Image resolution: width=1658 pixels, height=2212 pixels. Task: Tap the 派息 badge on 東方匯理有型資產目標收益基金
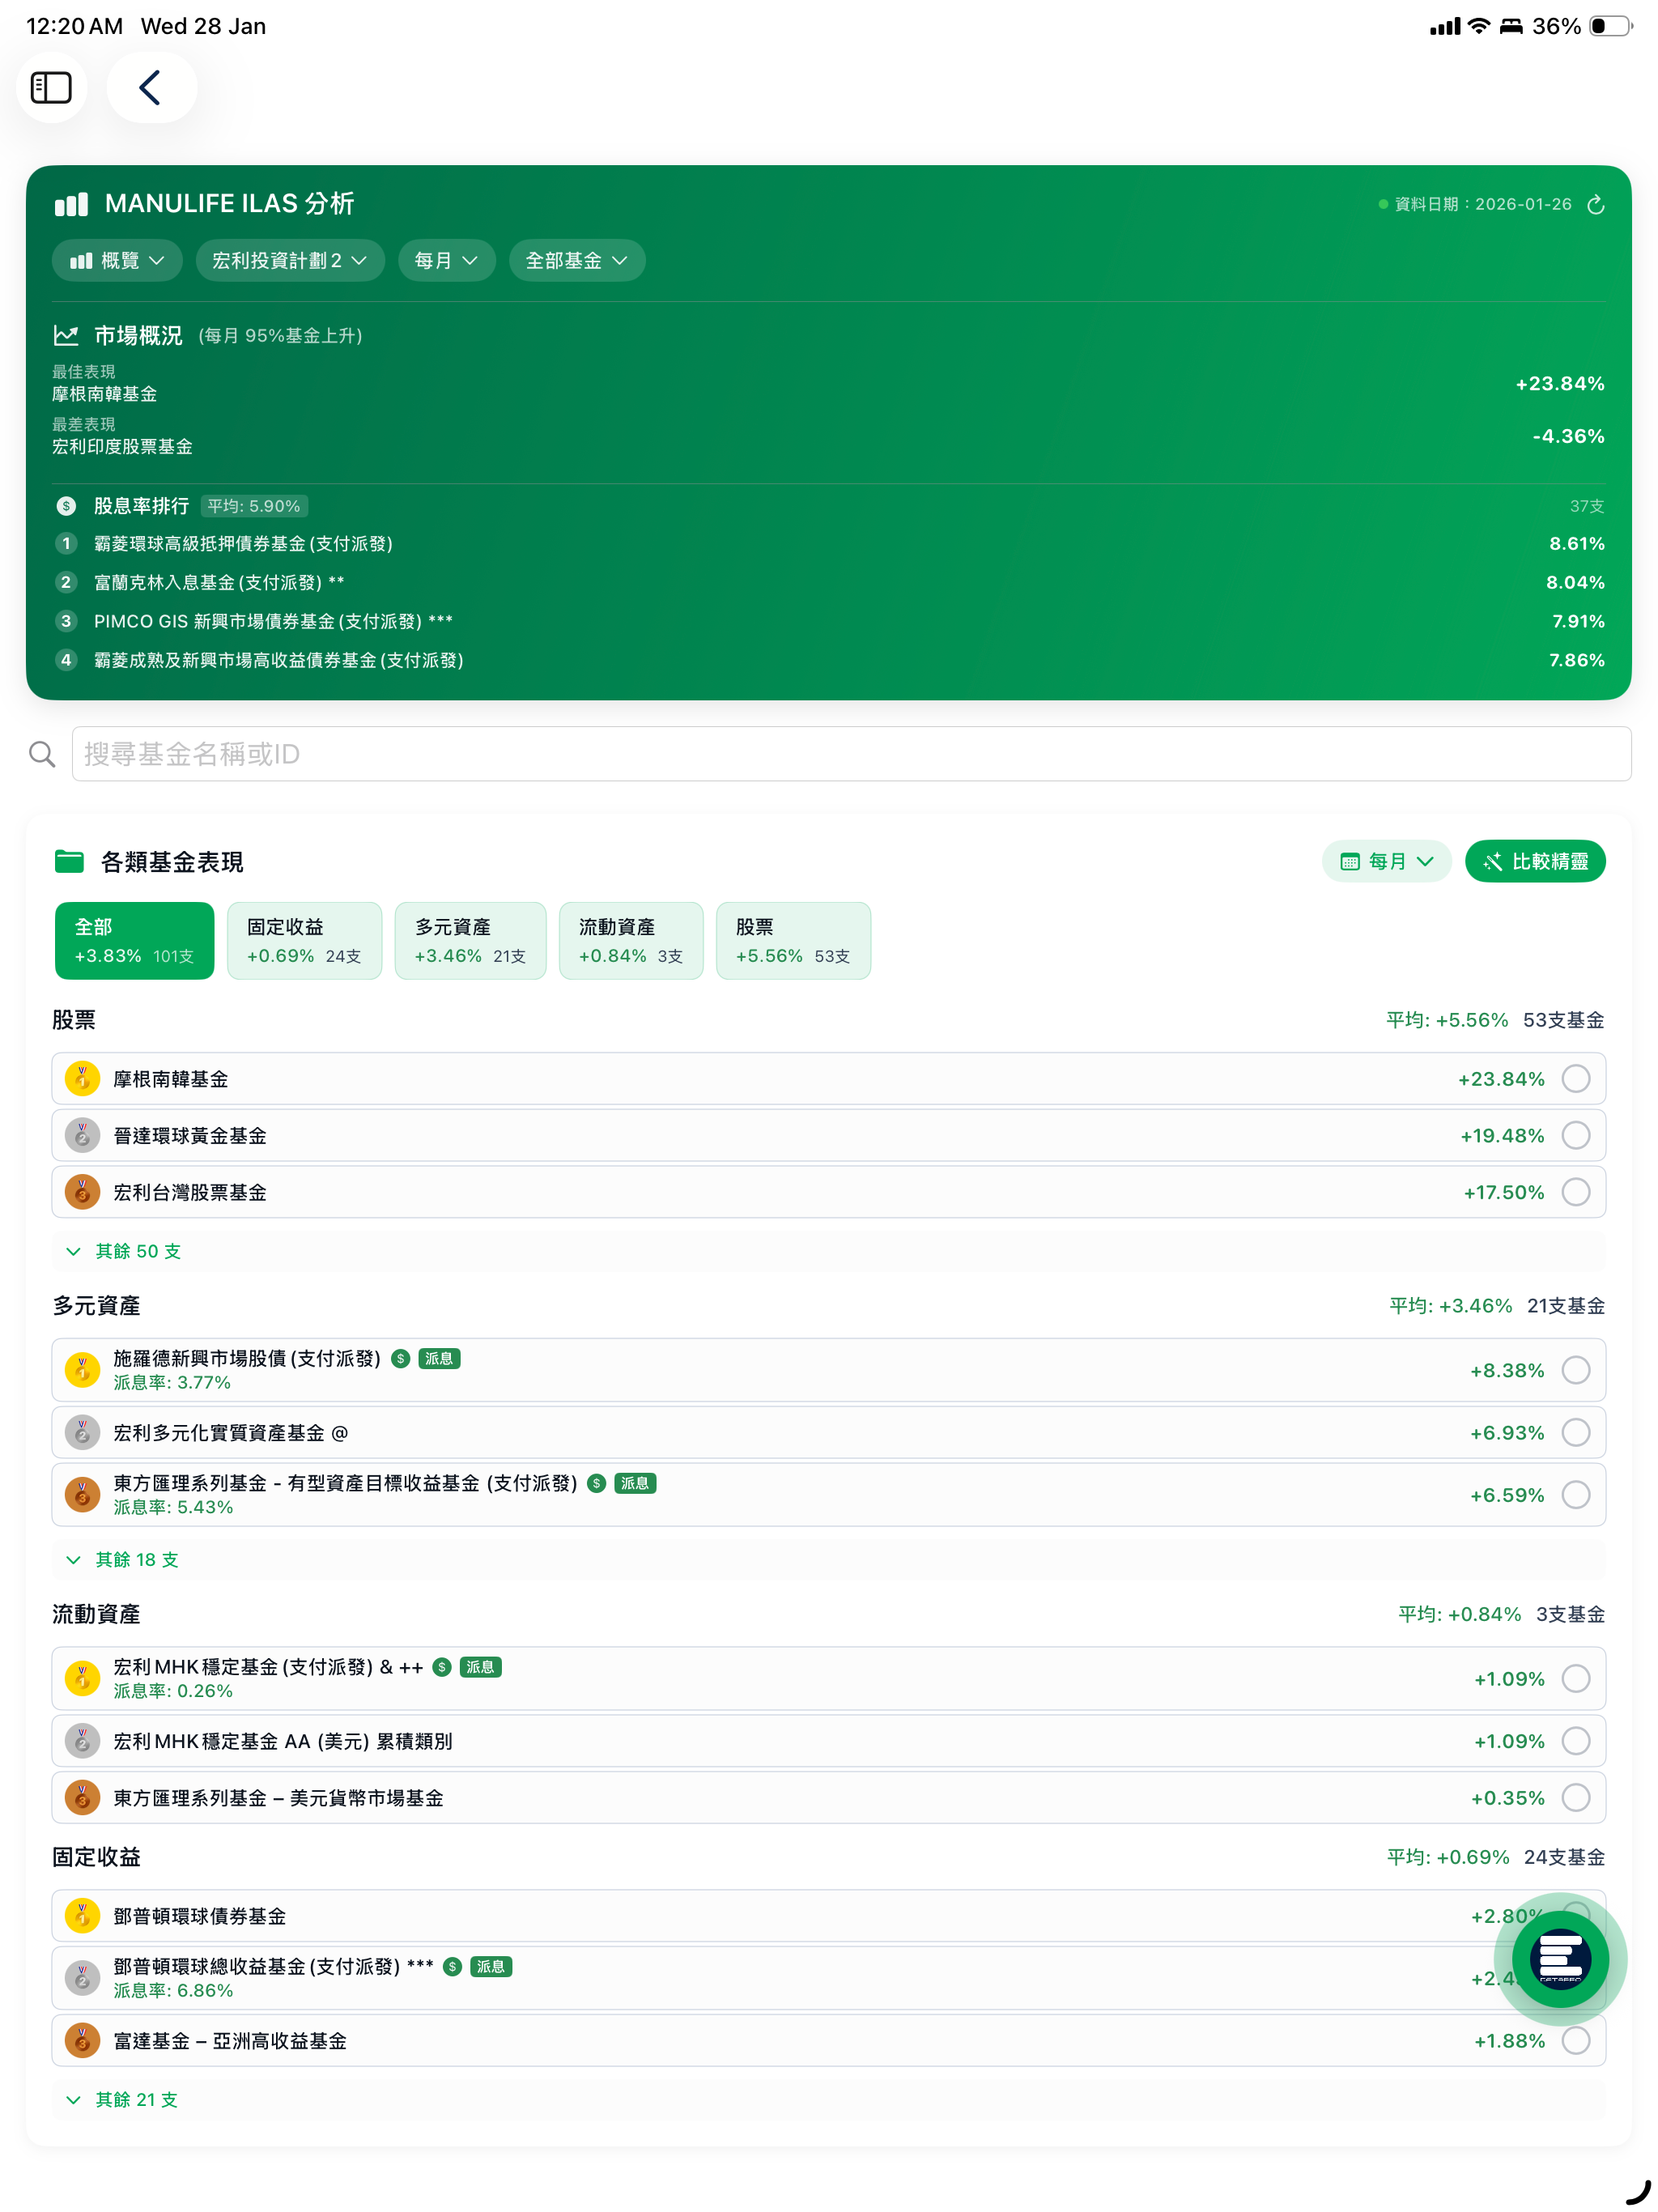[635, 1483]
